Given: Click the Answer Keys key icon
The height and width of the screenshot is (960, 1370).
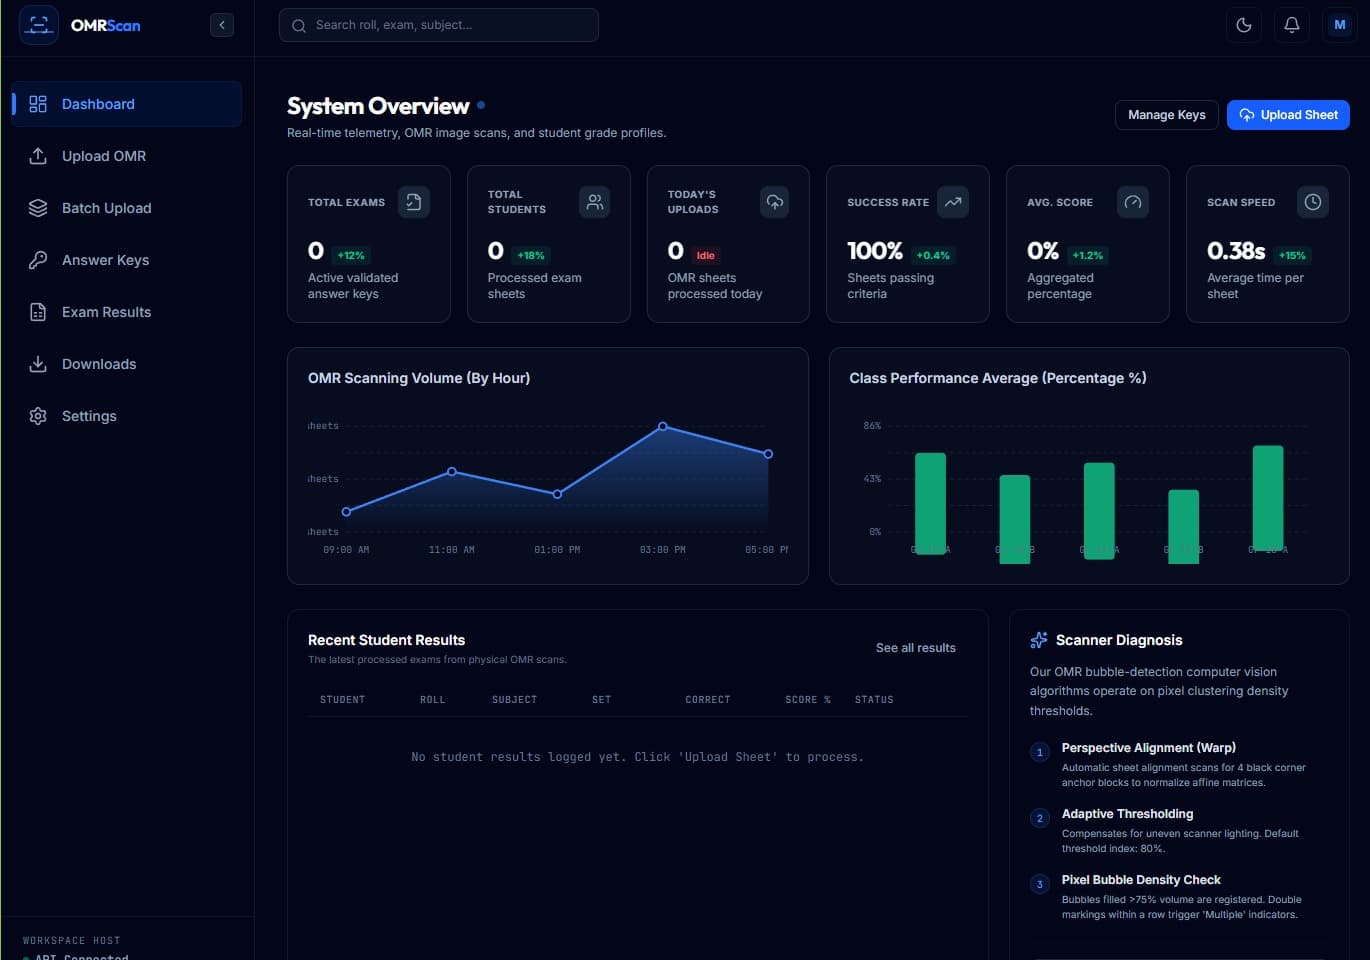Looking at the screenshot, I should point(38,260).
